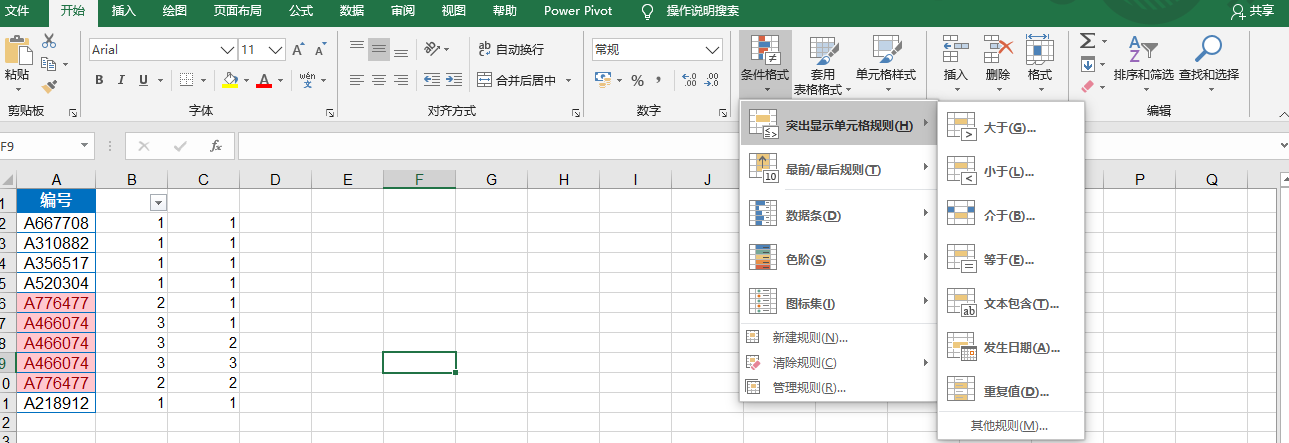
Task: Open the 套用表格格式 dropdown
Action: [x=823, y=66]
